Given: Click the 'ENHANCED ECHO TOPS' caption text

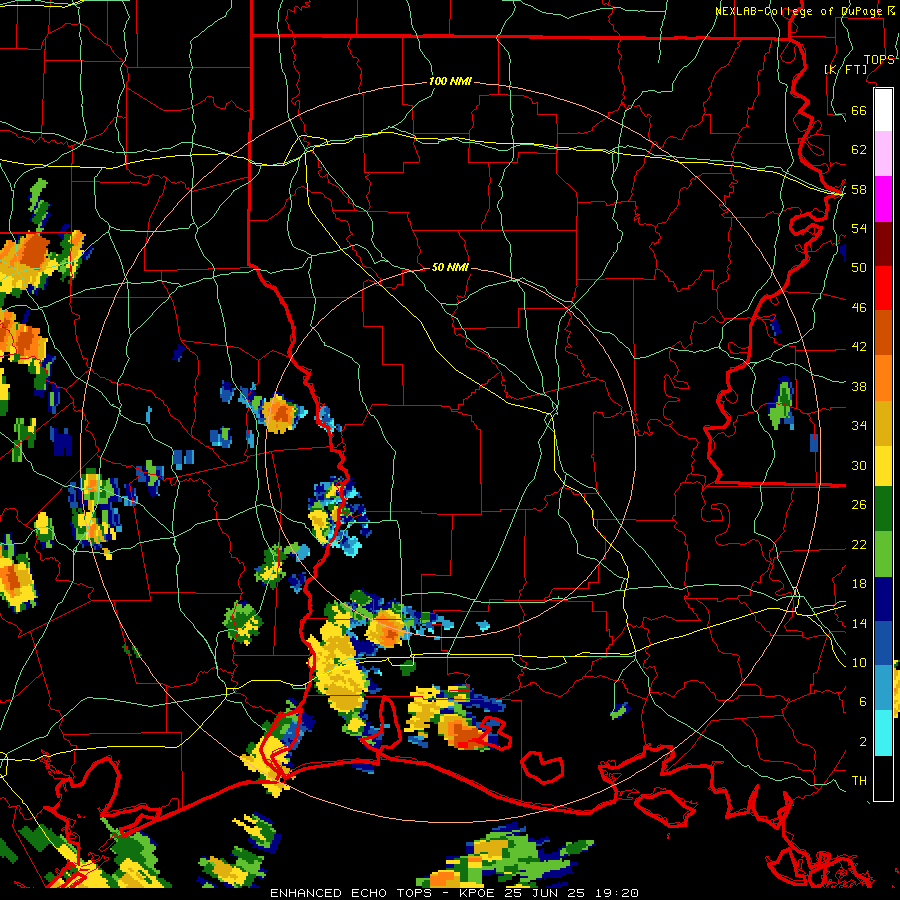Looking at the screenshot, I should click(x=351, y=893).
